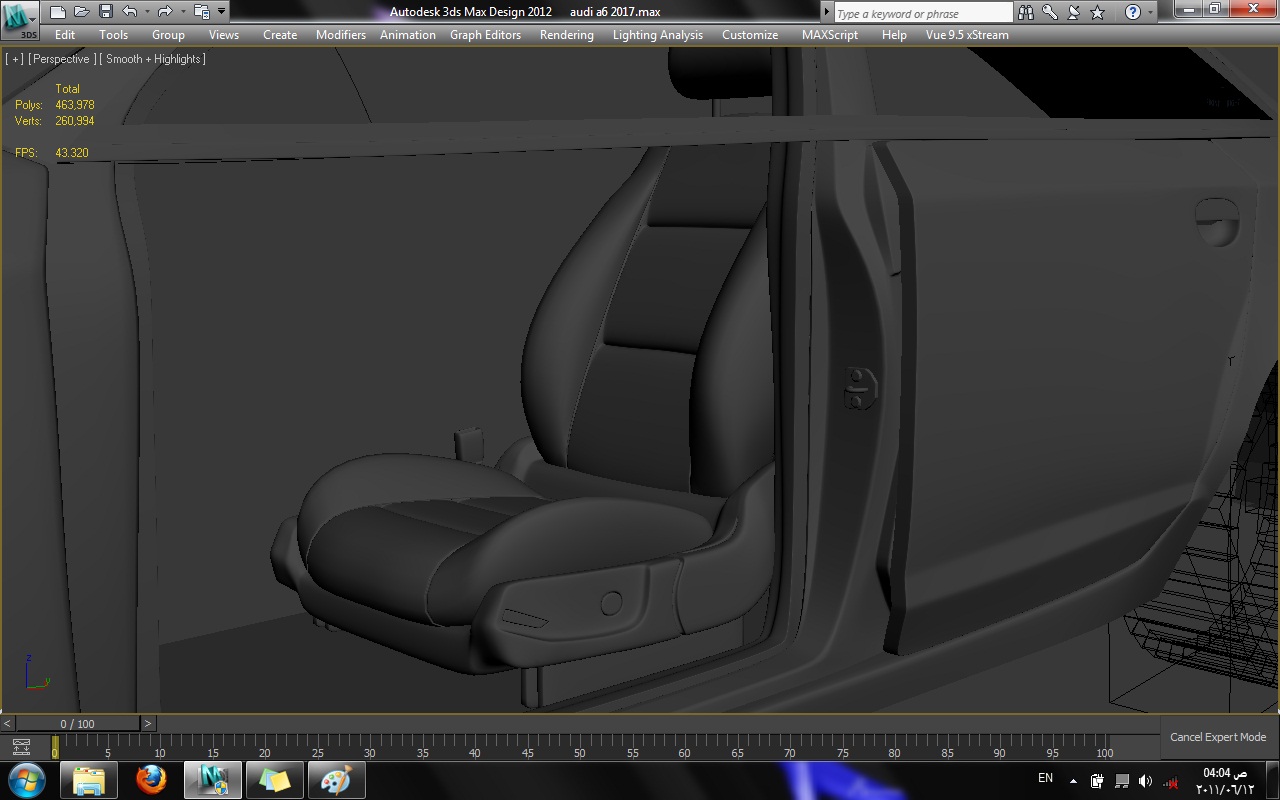Viewport: 1280px width, 800px height.
Task: Open the 3ds Max application button menu
Action: (20, 19)
